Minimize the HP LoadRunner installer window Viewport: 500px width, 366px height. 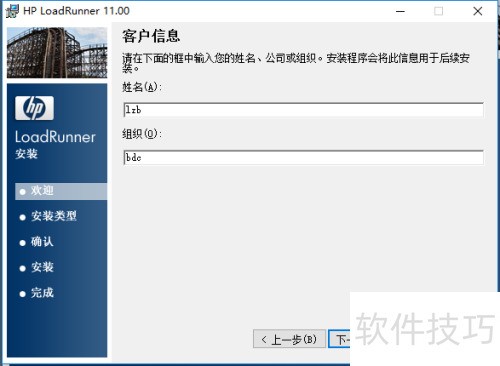click(400, 11)
